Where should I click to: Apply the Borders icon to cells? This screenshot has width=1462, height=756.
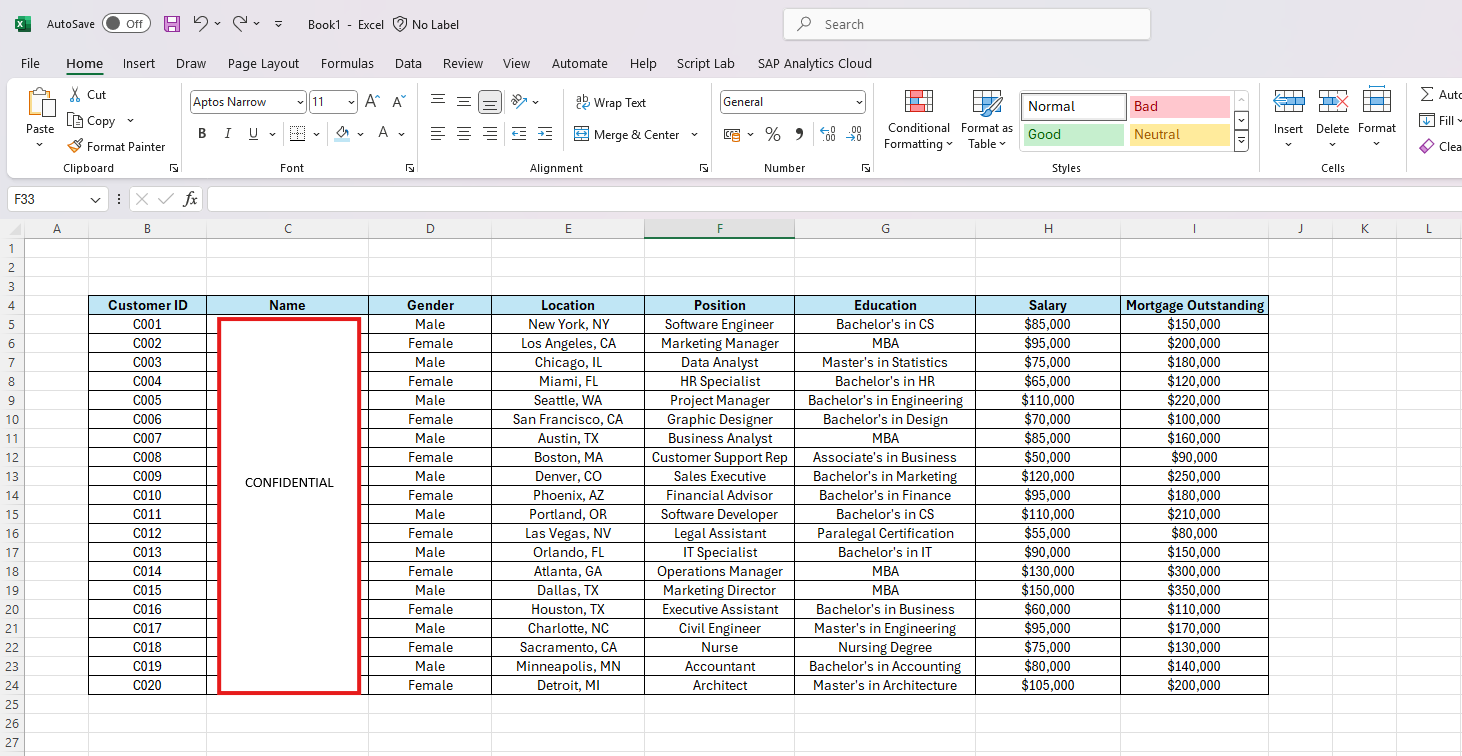[x=297, y=134]
